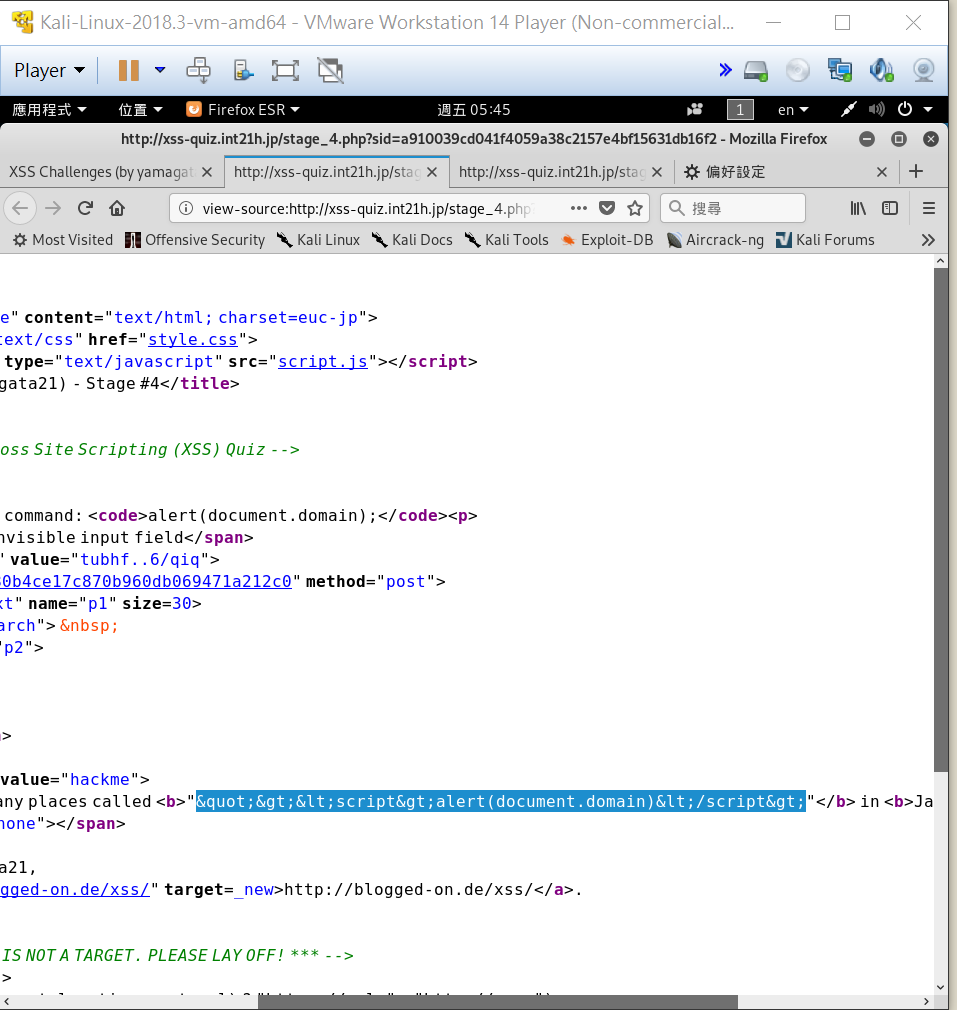The image size is (957, 1010).
Task: Open Aircrack-ng bookmark
Action: (715, 240)
